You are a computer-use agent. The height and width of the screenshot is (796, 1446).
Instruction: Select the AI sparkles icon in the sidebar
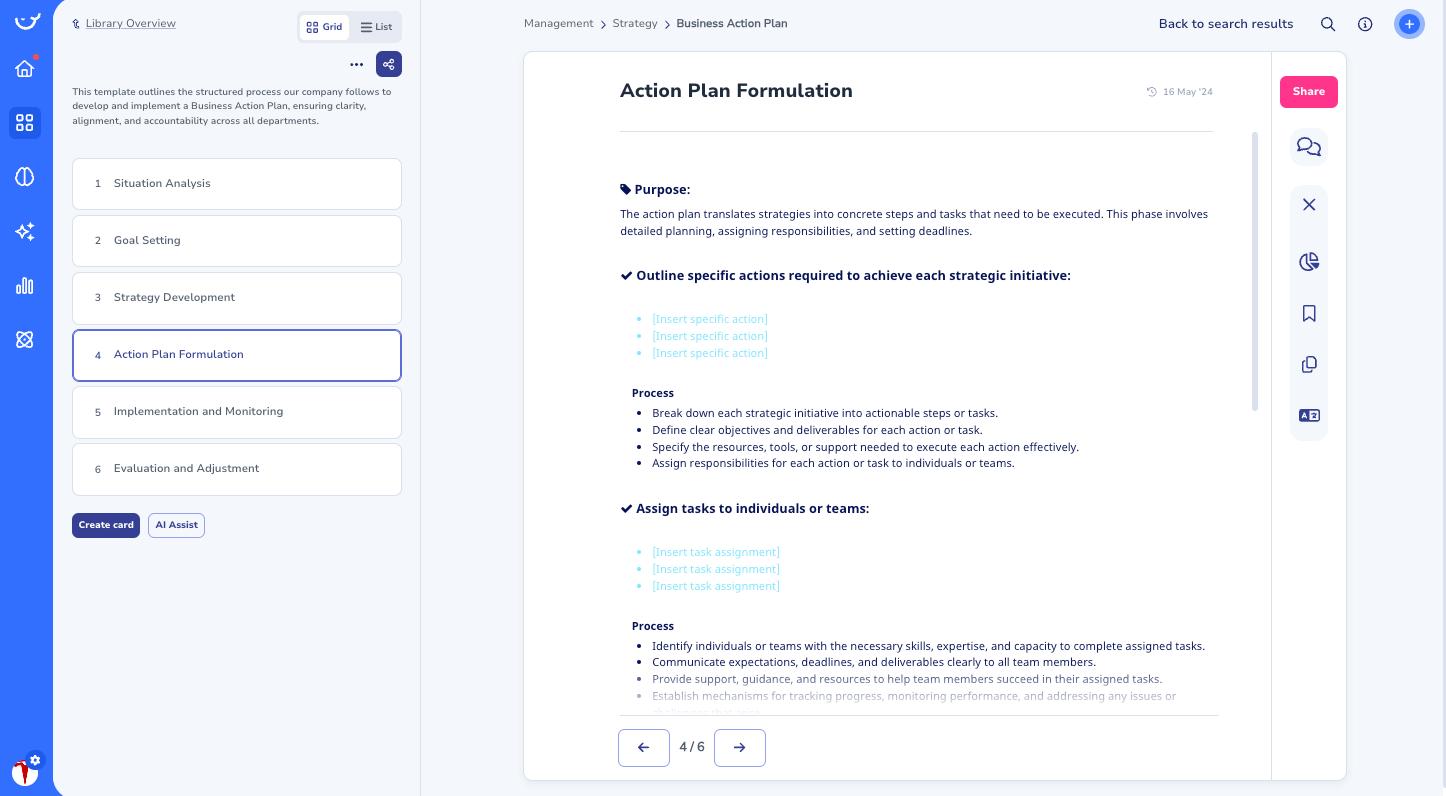tap(26, 231)
